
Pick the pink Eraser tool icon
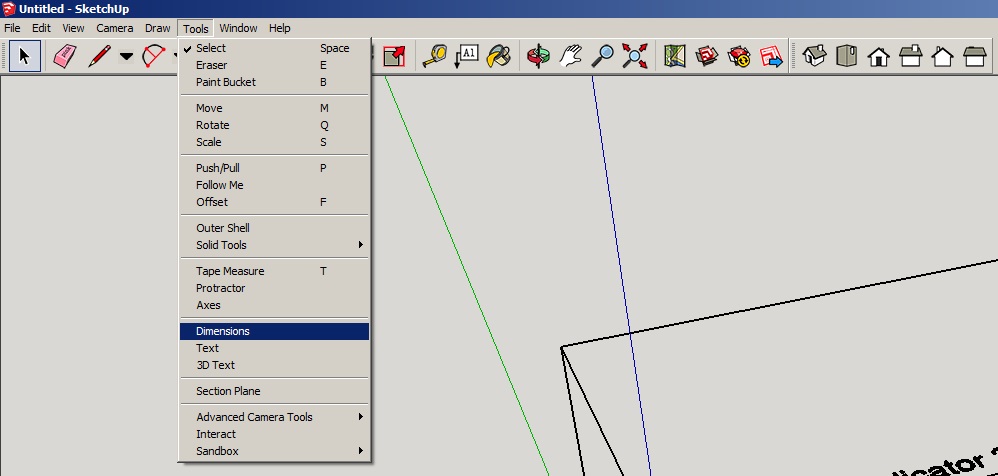64,56
